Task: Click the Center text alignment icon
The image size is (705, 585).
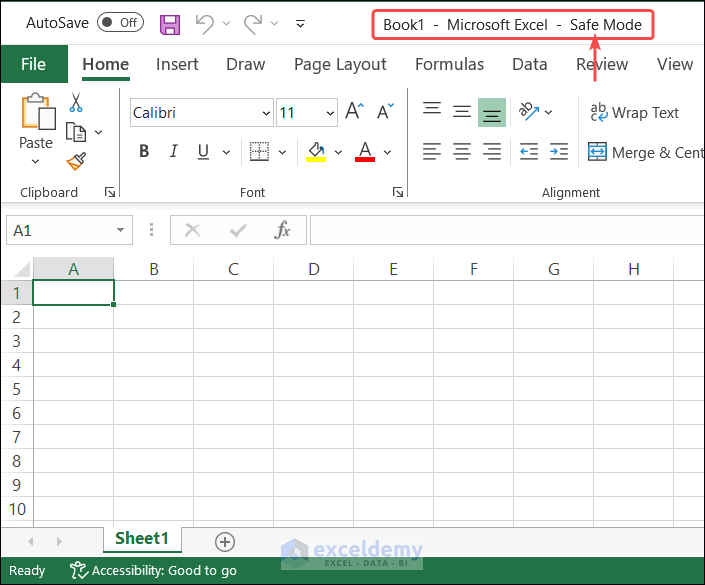Action: pyautogui.click(x=462, y=152)
